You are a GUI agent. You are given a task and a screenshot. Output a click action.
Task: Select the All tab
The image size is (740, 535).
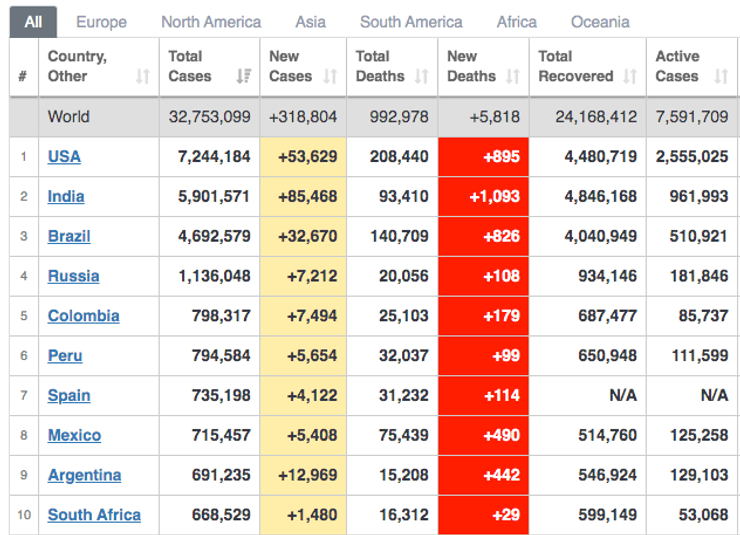(33, 22)
